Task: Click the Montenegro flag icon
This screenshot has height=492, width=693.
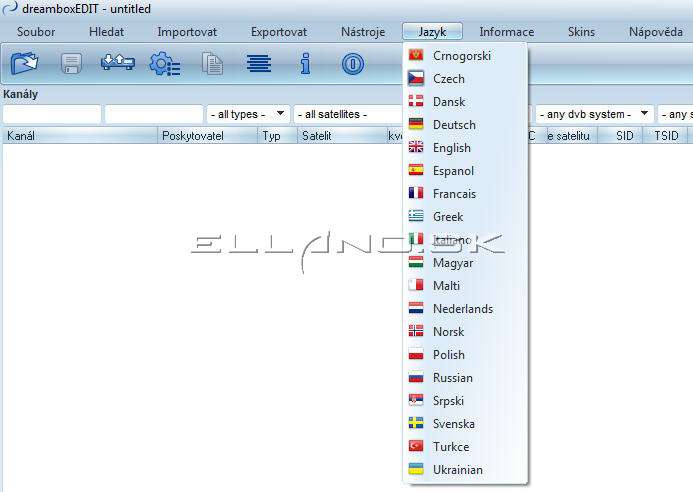Action: [x=416, y=55]
